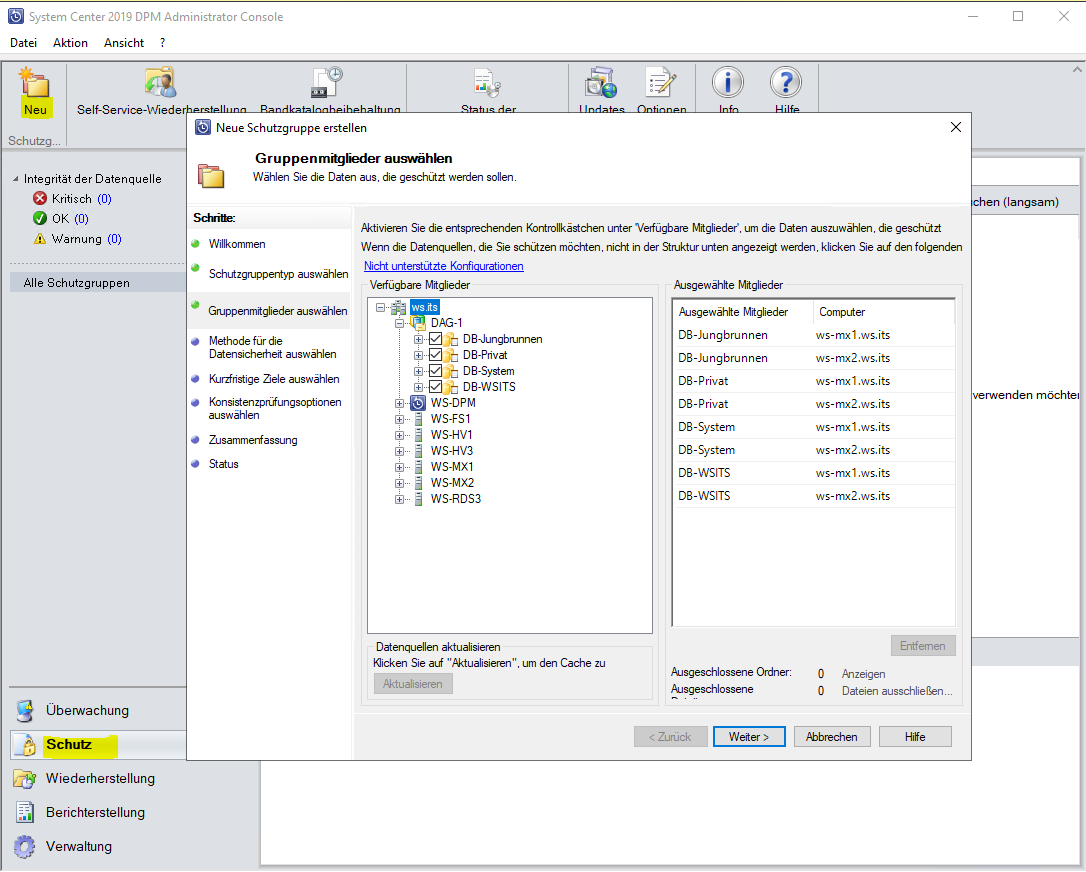Click the < Zurück button
This screenshot has width=1086, height=872.
670,737
